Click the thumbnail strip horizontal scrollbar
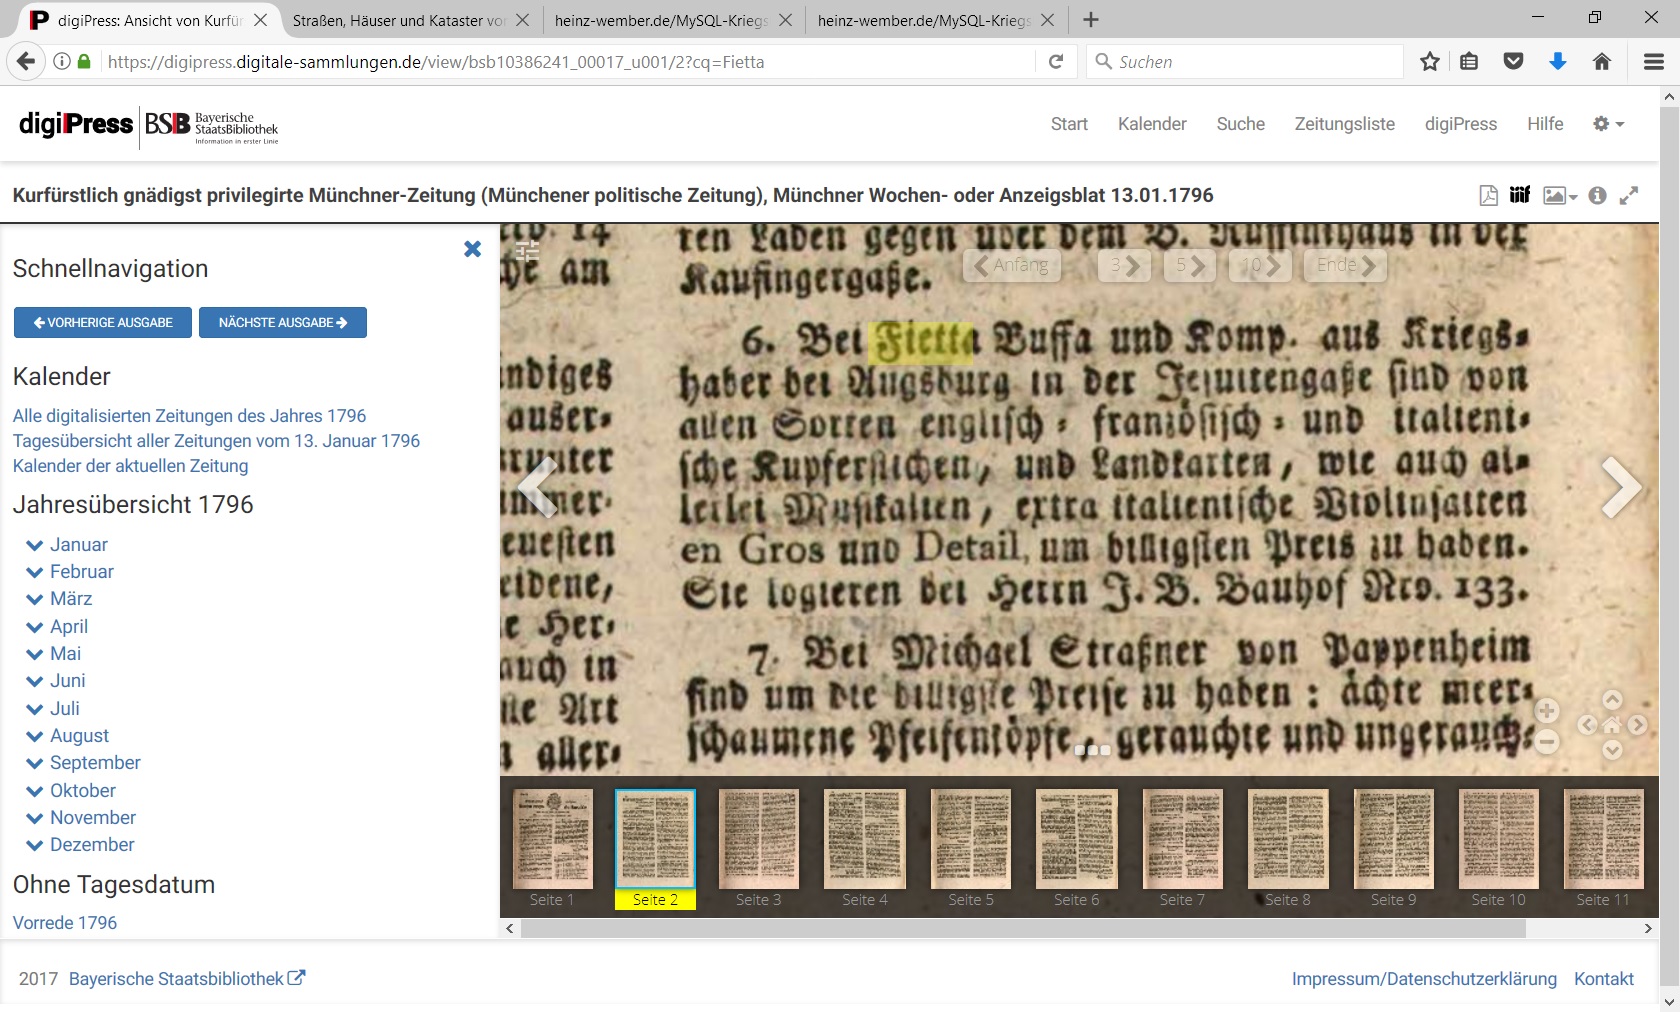This screenshot has height=1012, width=1680. tap(1022, 929)
